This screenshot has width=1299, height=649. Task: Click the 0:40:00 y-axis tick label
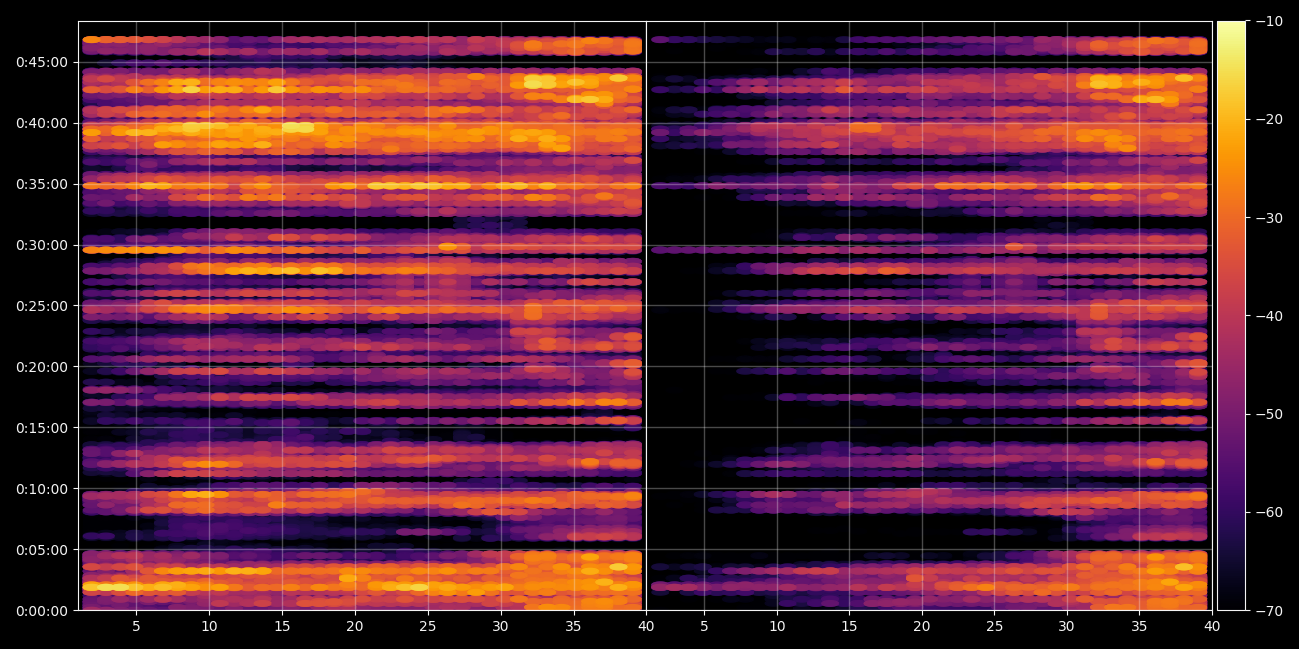click(42, 123)
